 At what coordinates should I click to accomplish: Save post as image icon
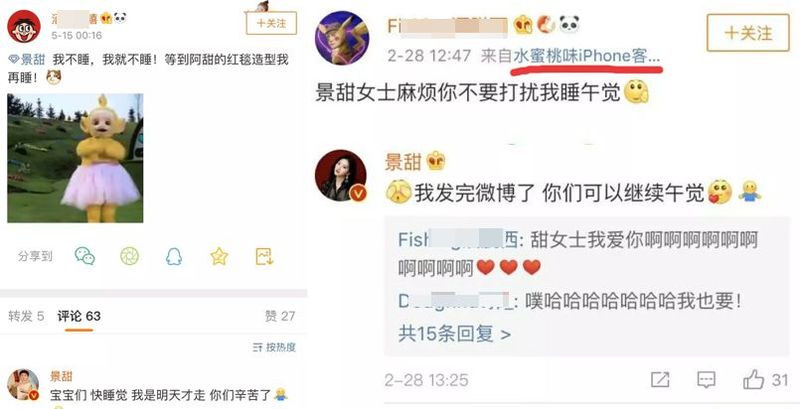click(264, 256)
